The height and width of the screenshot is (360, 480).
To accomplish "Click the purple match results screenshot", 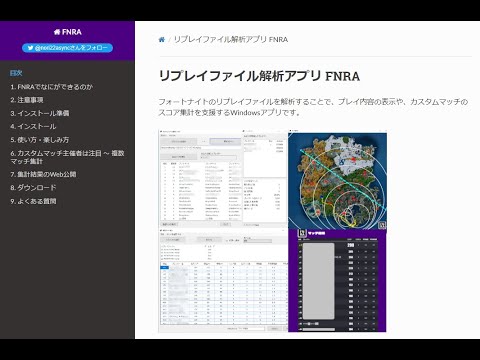I will pyautogui.click(x=337, y=280).
